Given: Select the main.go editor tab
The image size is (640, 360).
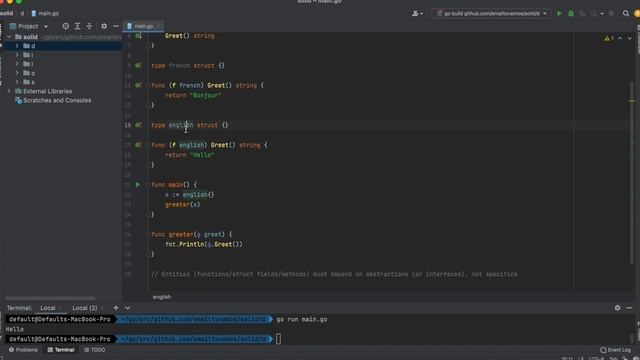Looking at the screenshot, I should (144, 26).
